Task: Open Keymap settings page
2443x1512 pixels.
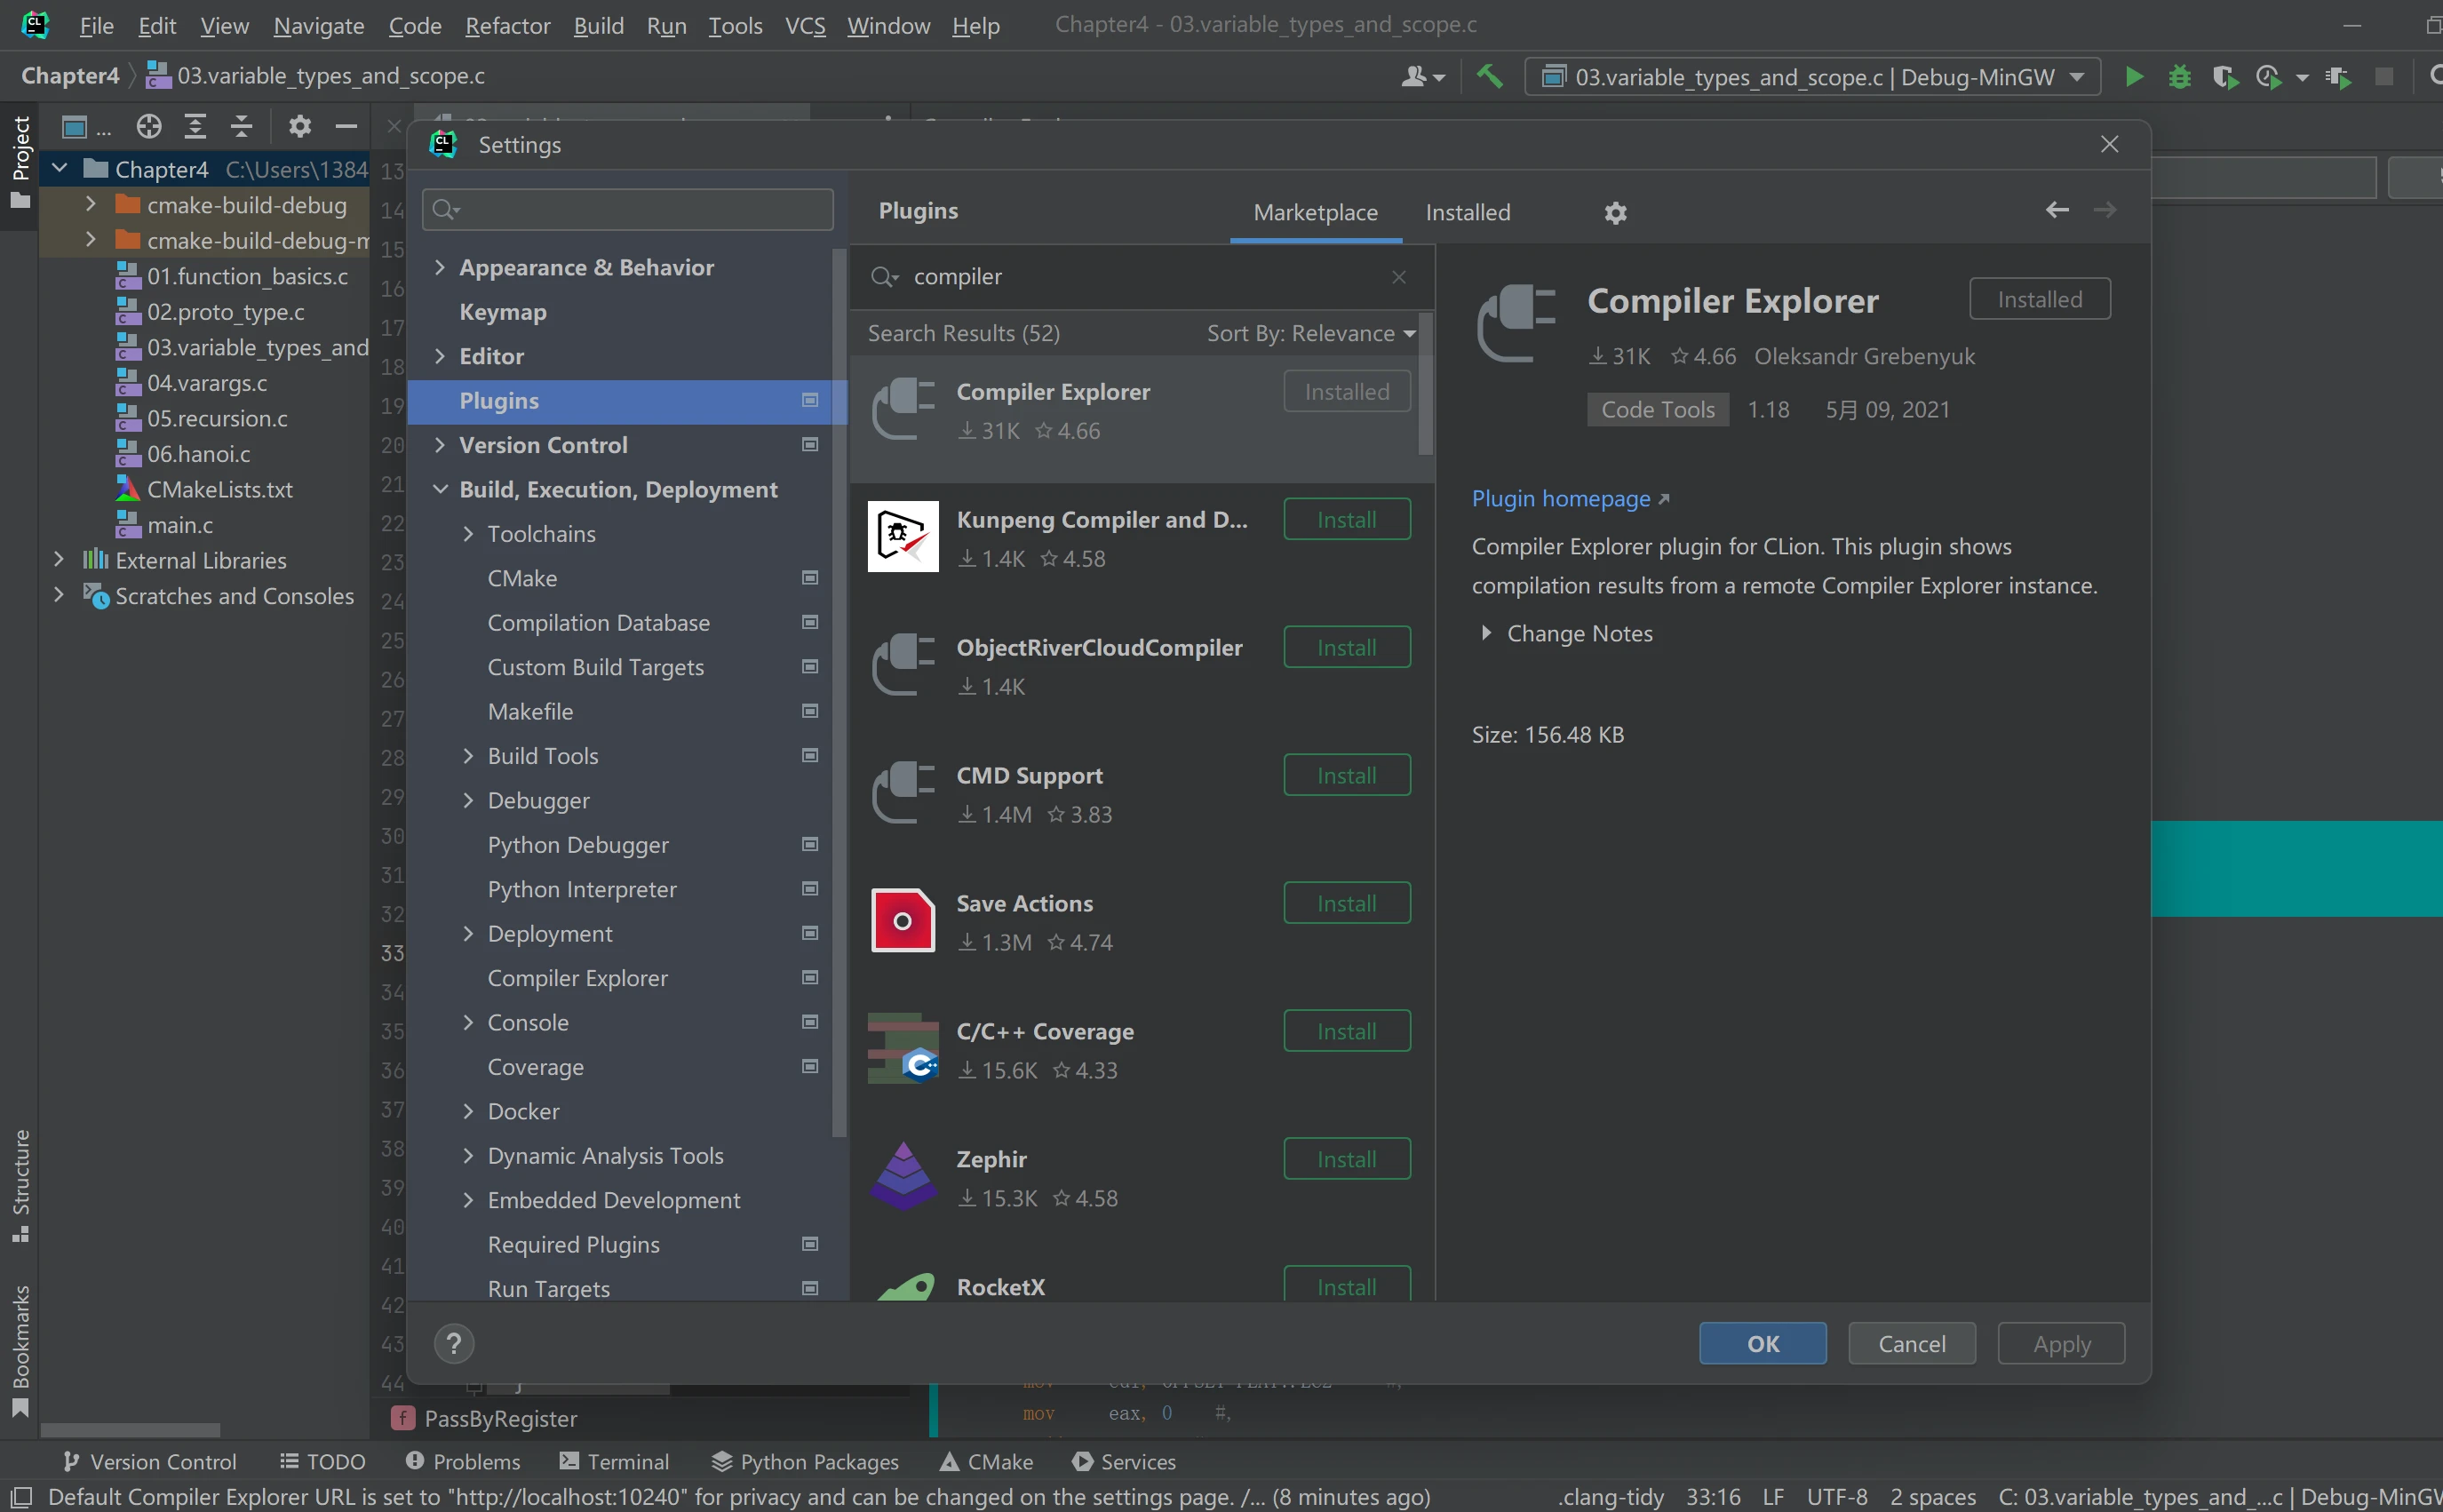Action: coord(502,312)
